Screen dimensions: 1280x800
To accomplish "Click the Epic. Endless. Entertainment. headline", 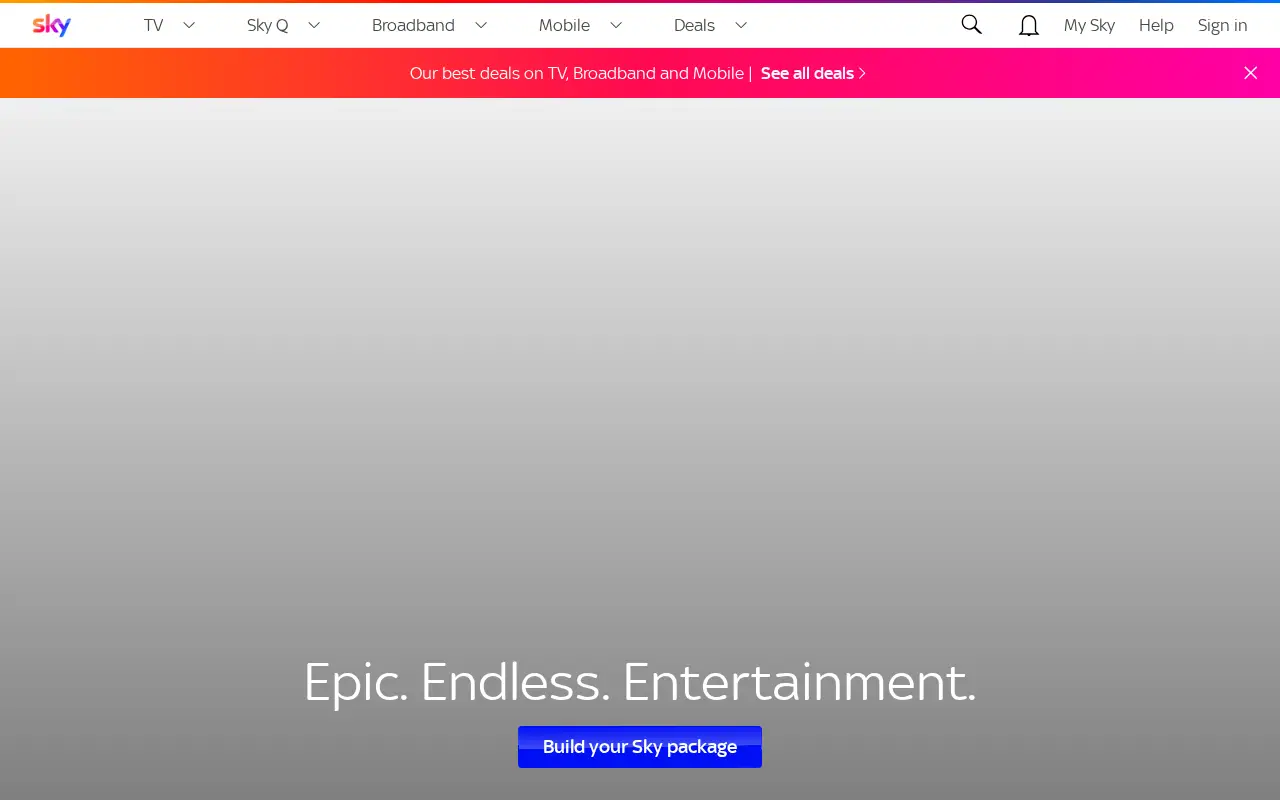I will (640, 682).
